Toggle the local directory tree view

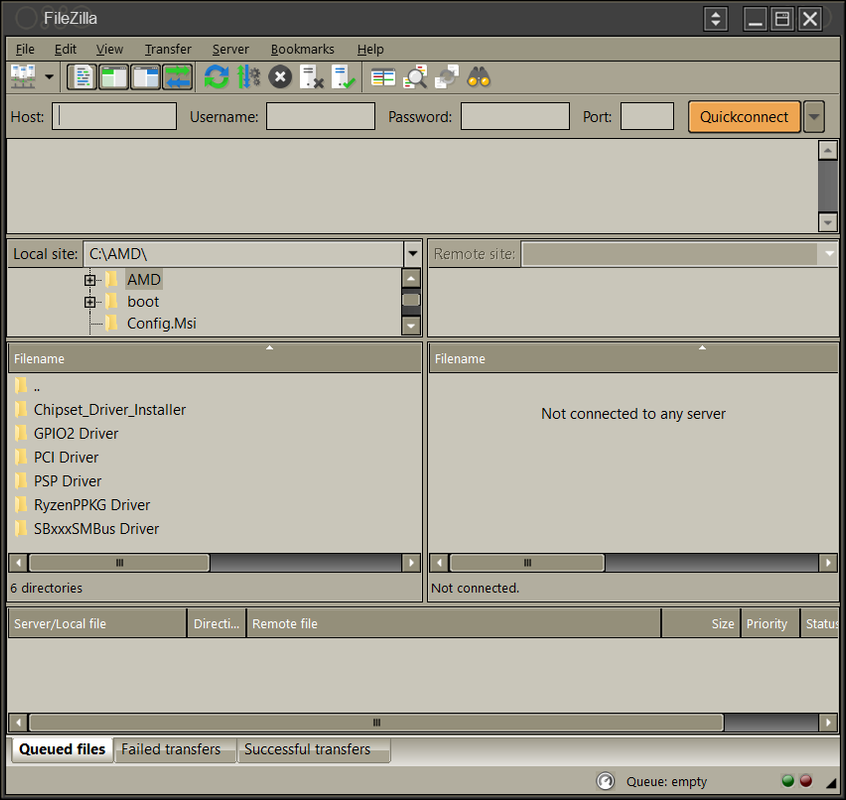coord(114,77)
